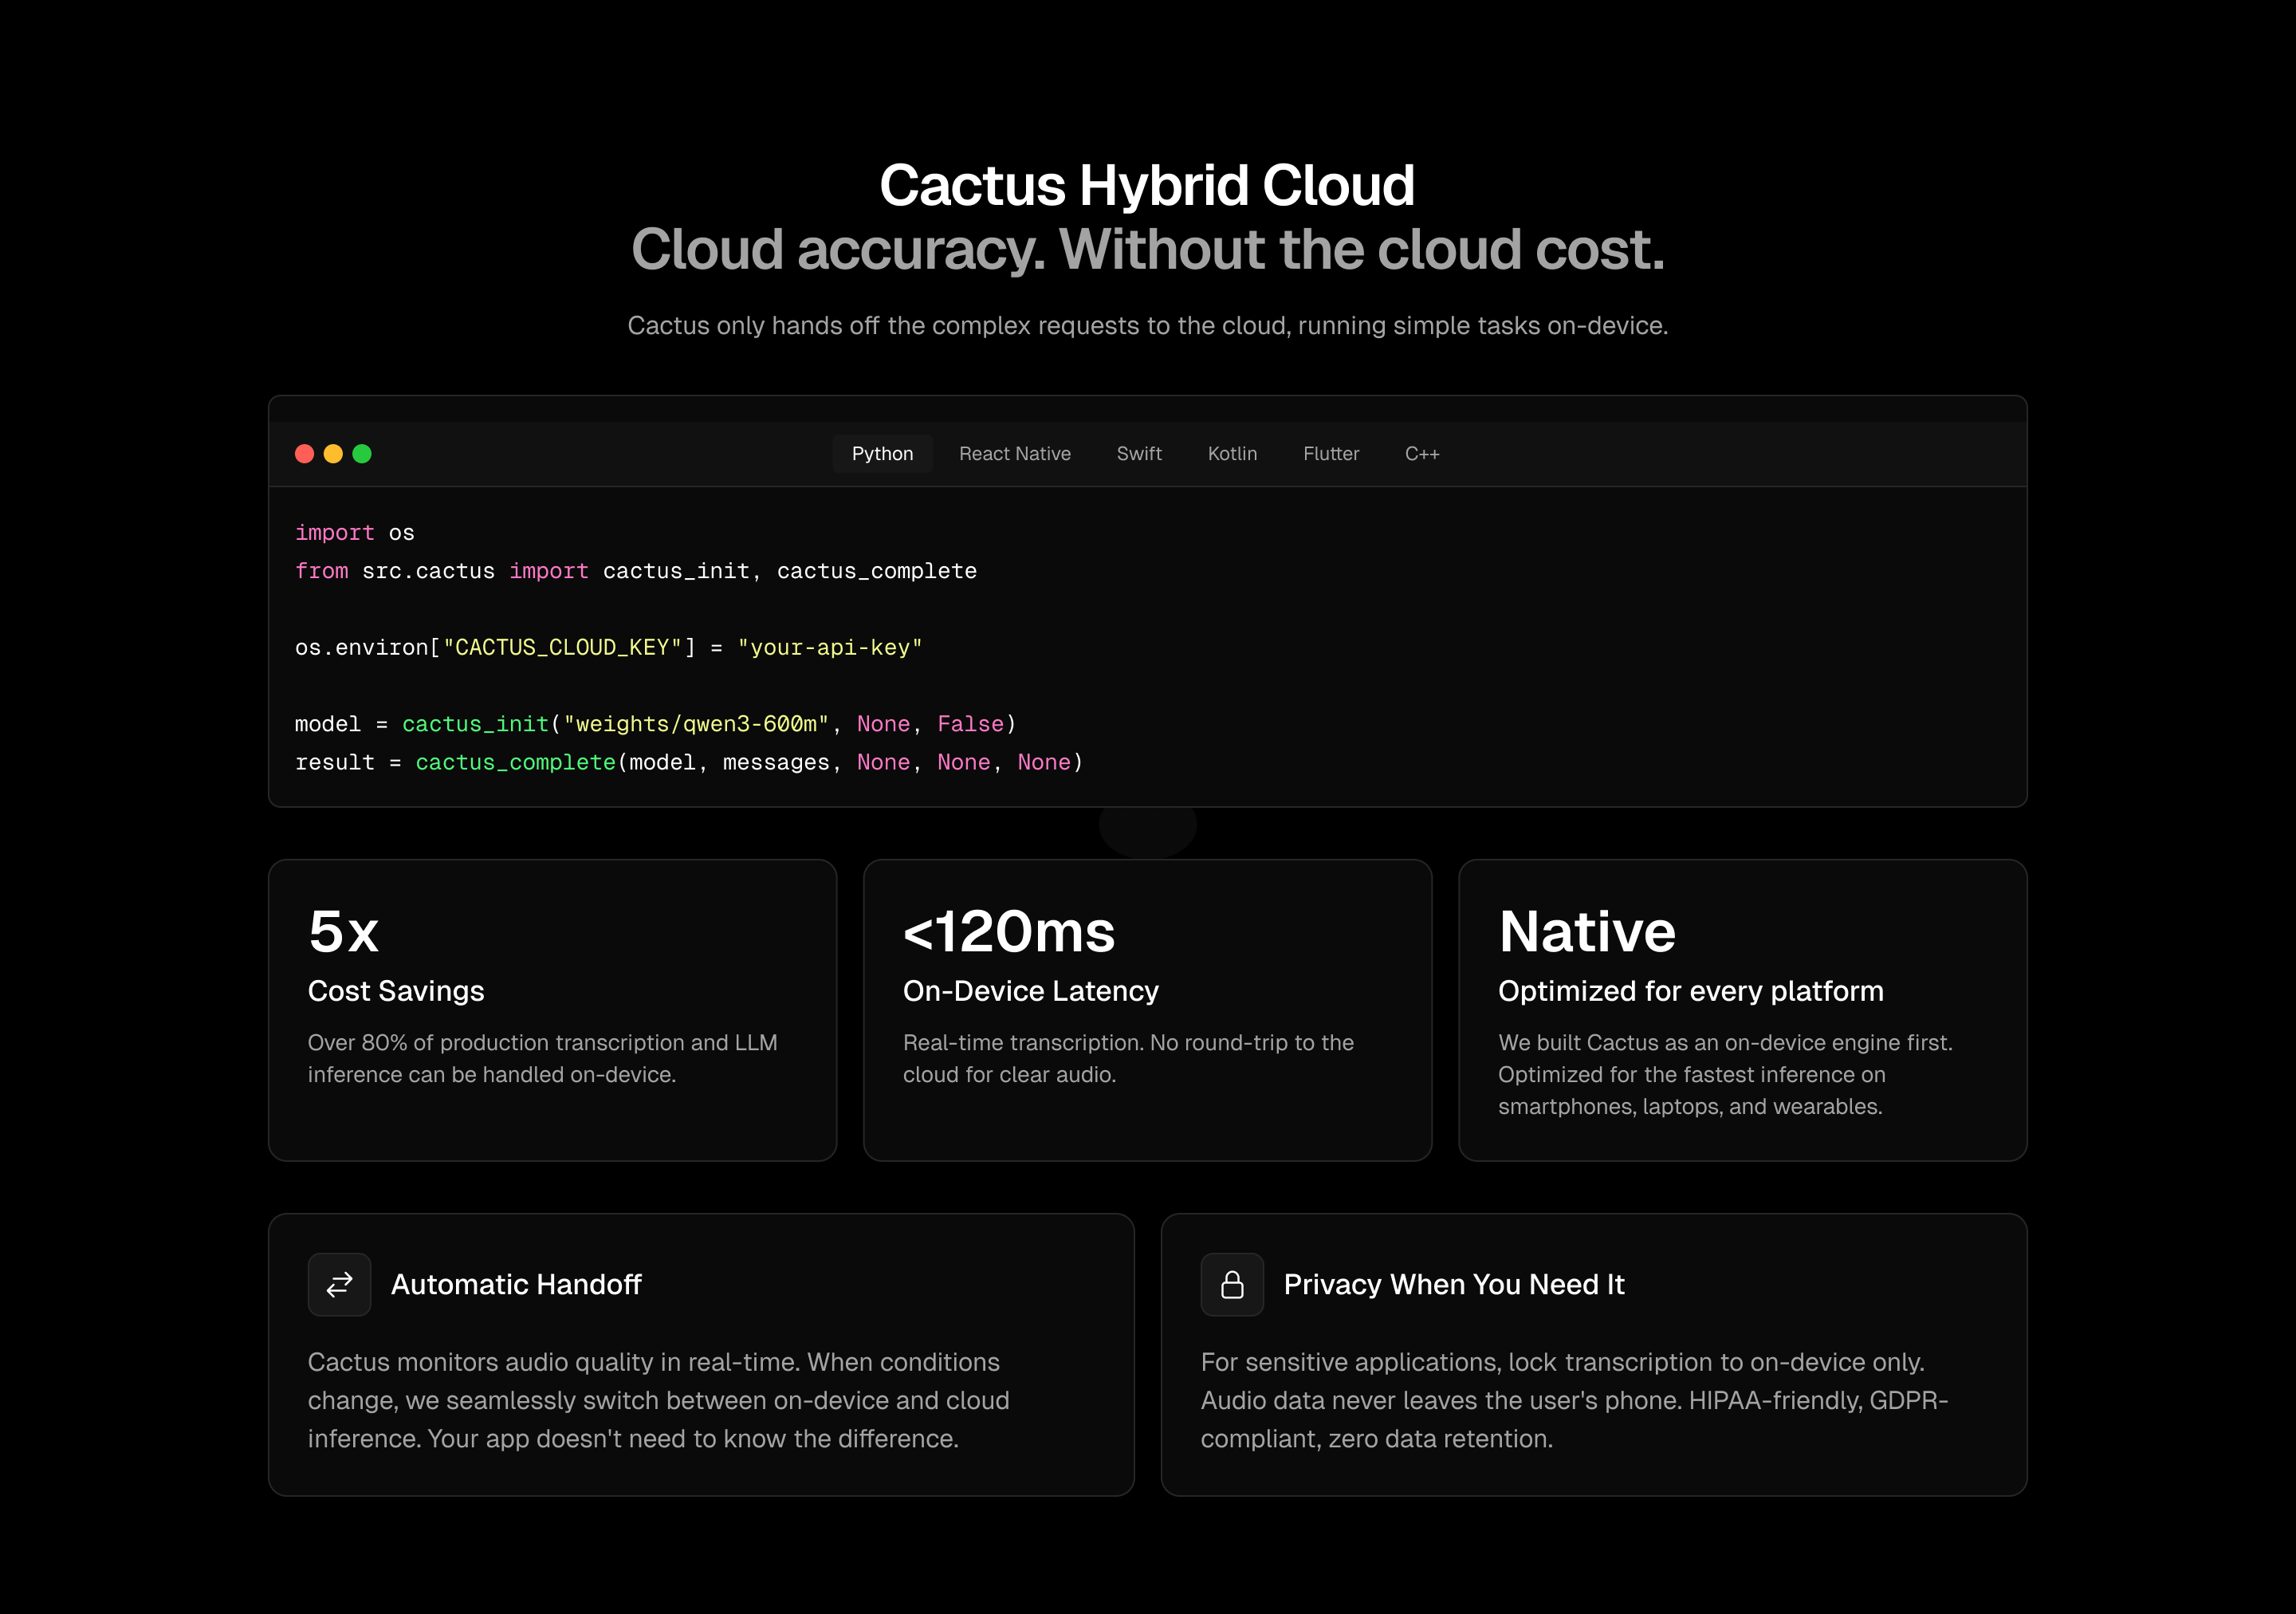Click the cactus_complete call in result line
This screenshot has width=2296, height=1614.
point(516,762)
